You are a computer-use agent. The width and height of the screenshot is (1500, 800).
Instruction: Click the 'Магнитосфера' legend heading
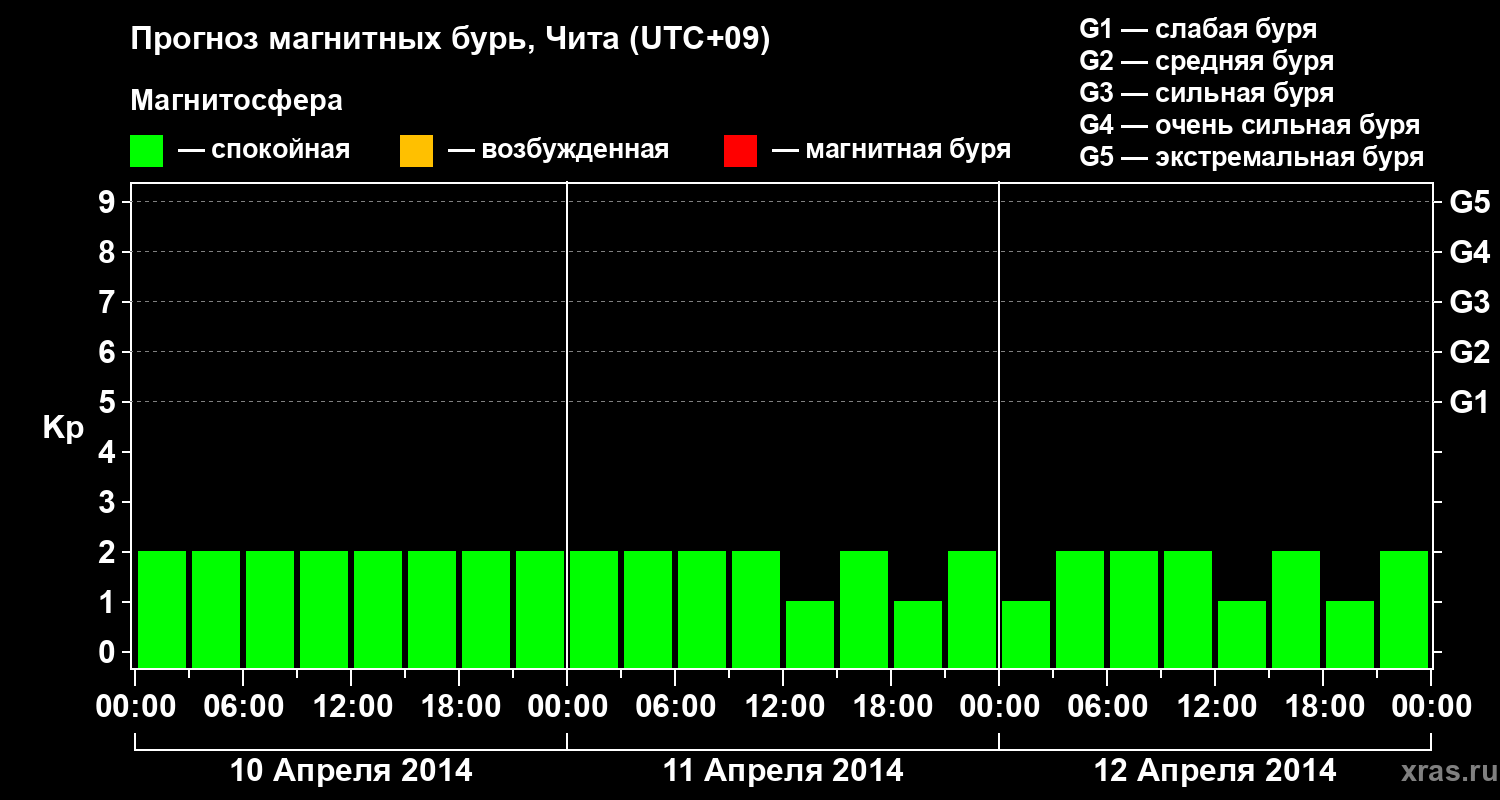tap(237, 101)
